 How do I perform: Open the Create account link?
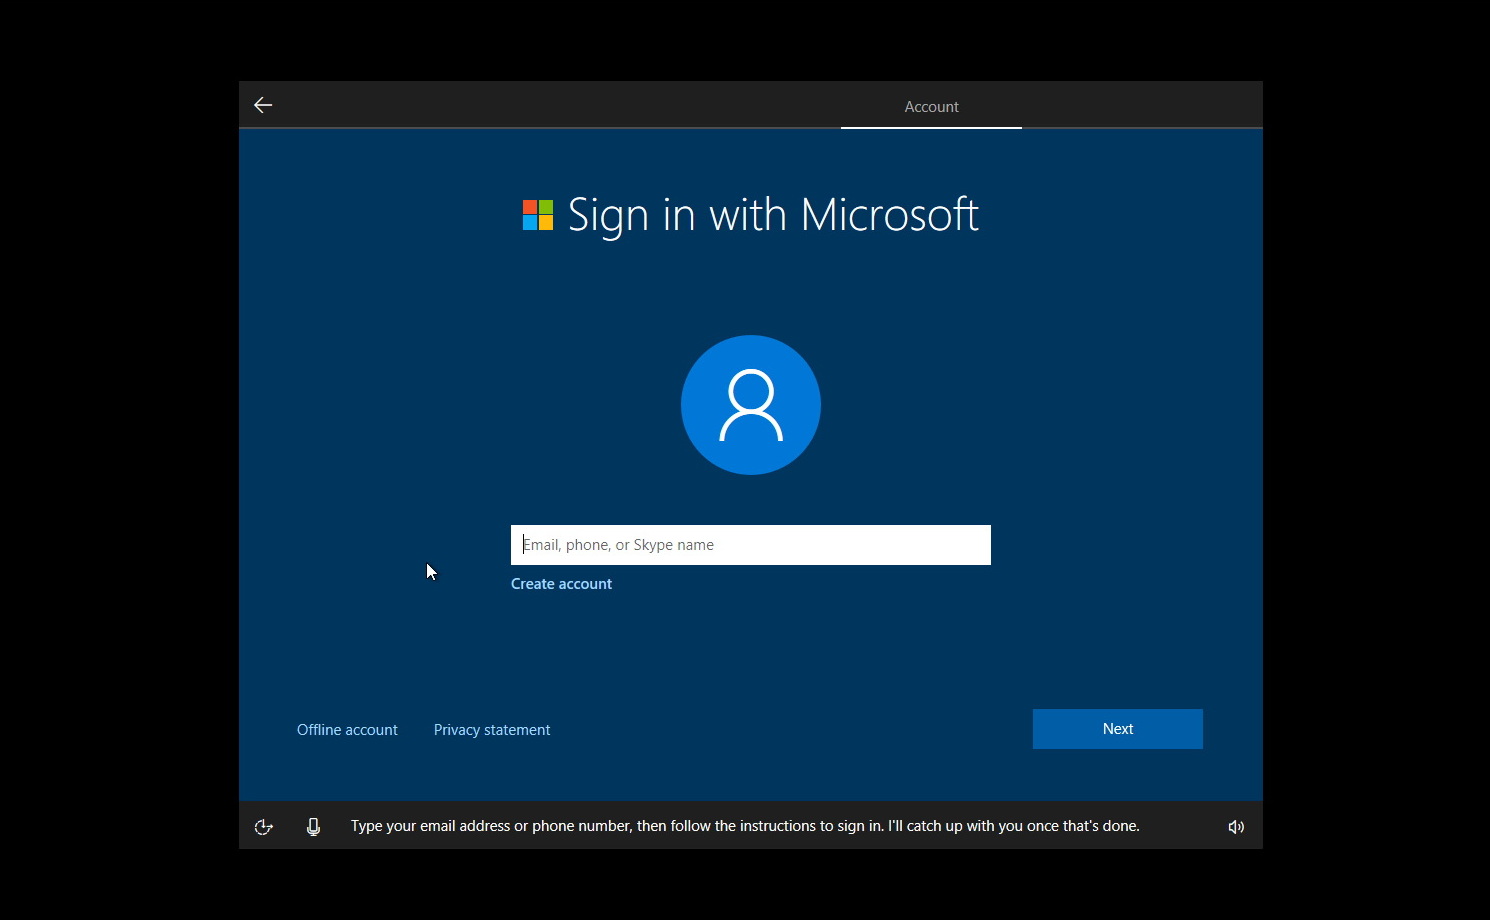[x=560, y=583]
